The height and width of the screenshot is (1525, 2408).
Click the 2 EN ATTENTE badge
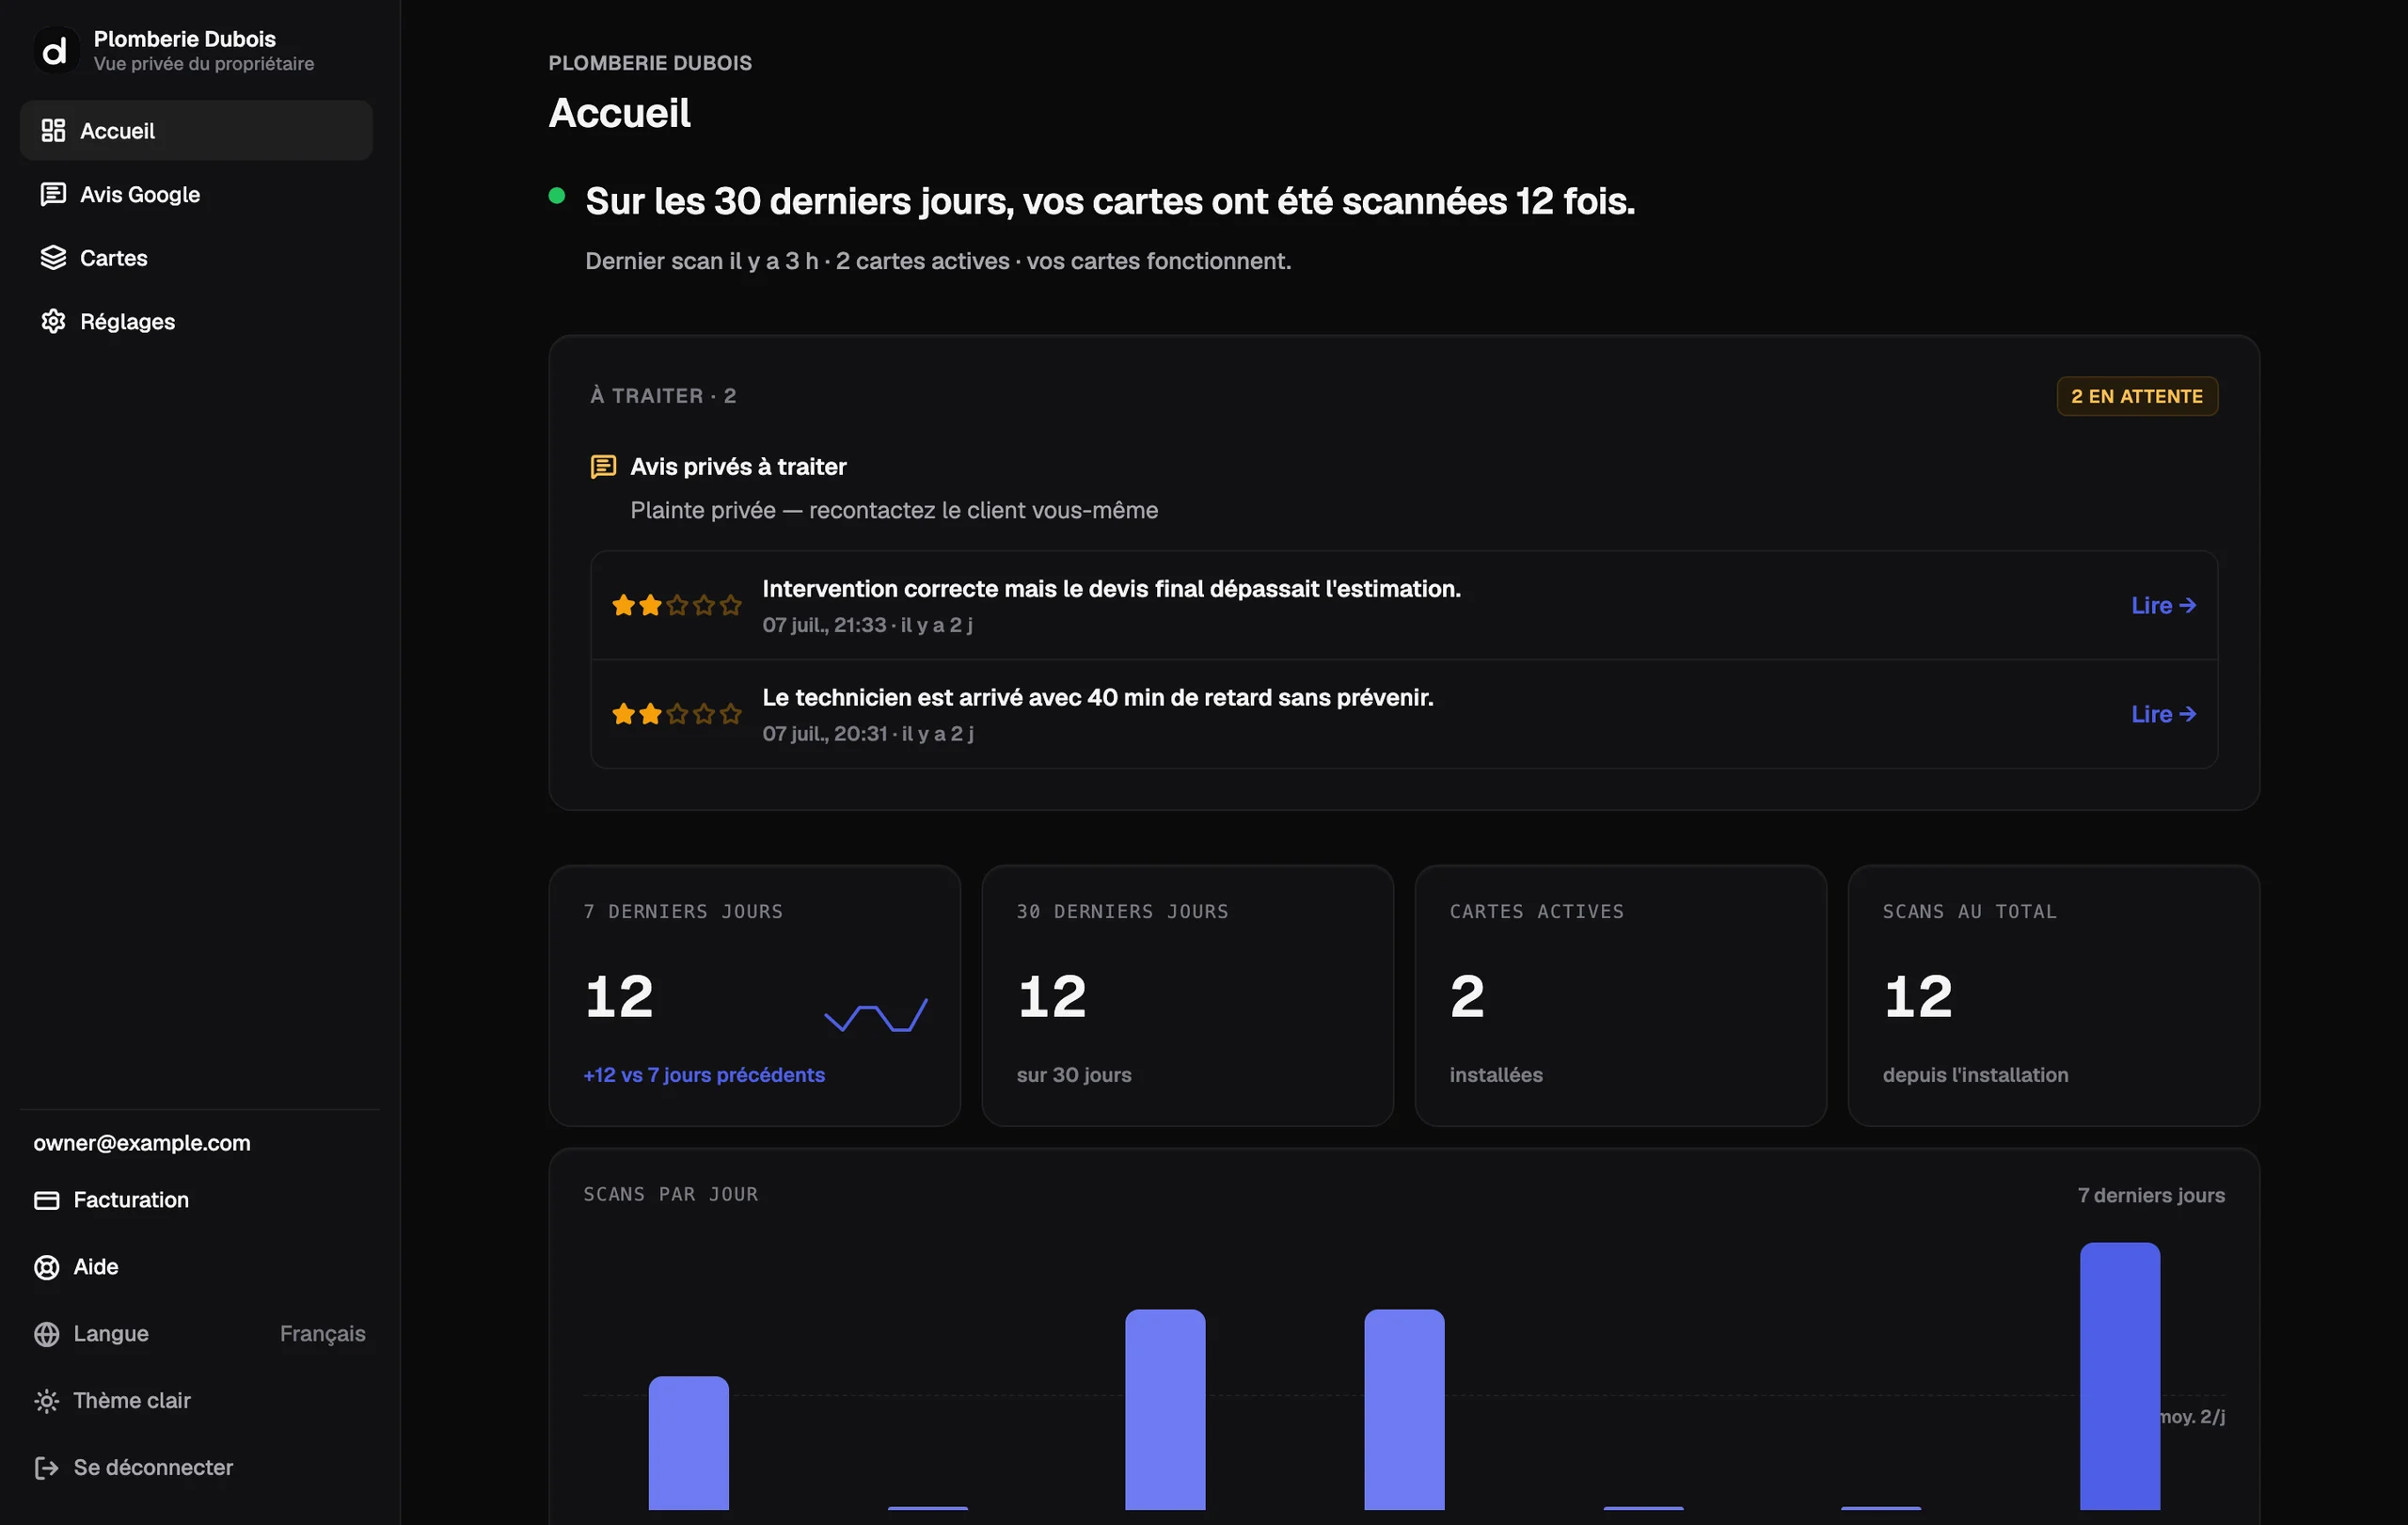click(2137, 396)
